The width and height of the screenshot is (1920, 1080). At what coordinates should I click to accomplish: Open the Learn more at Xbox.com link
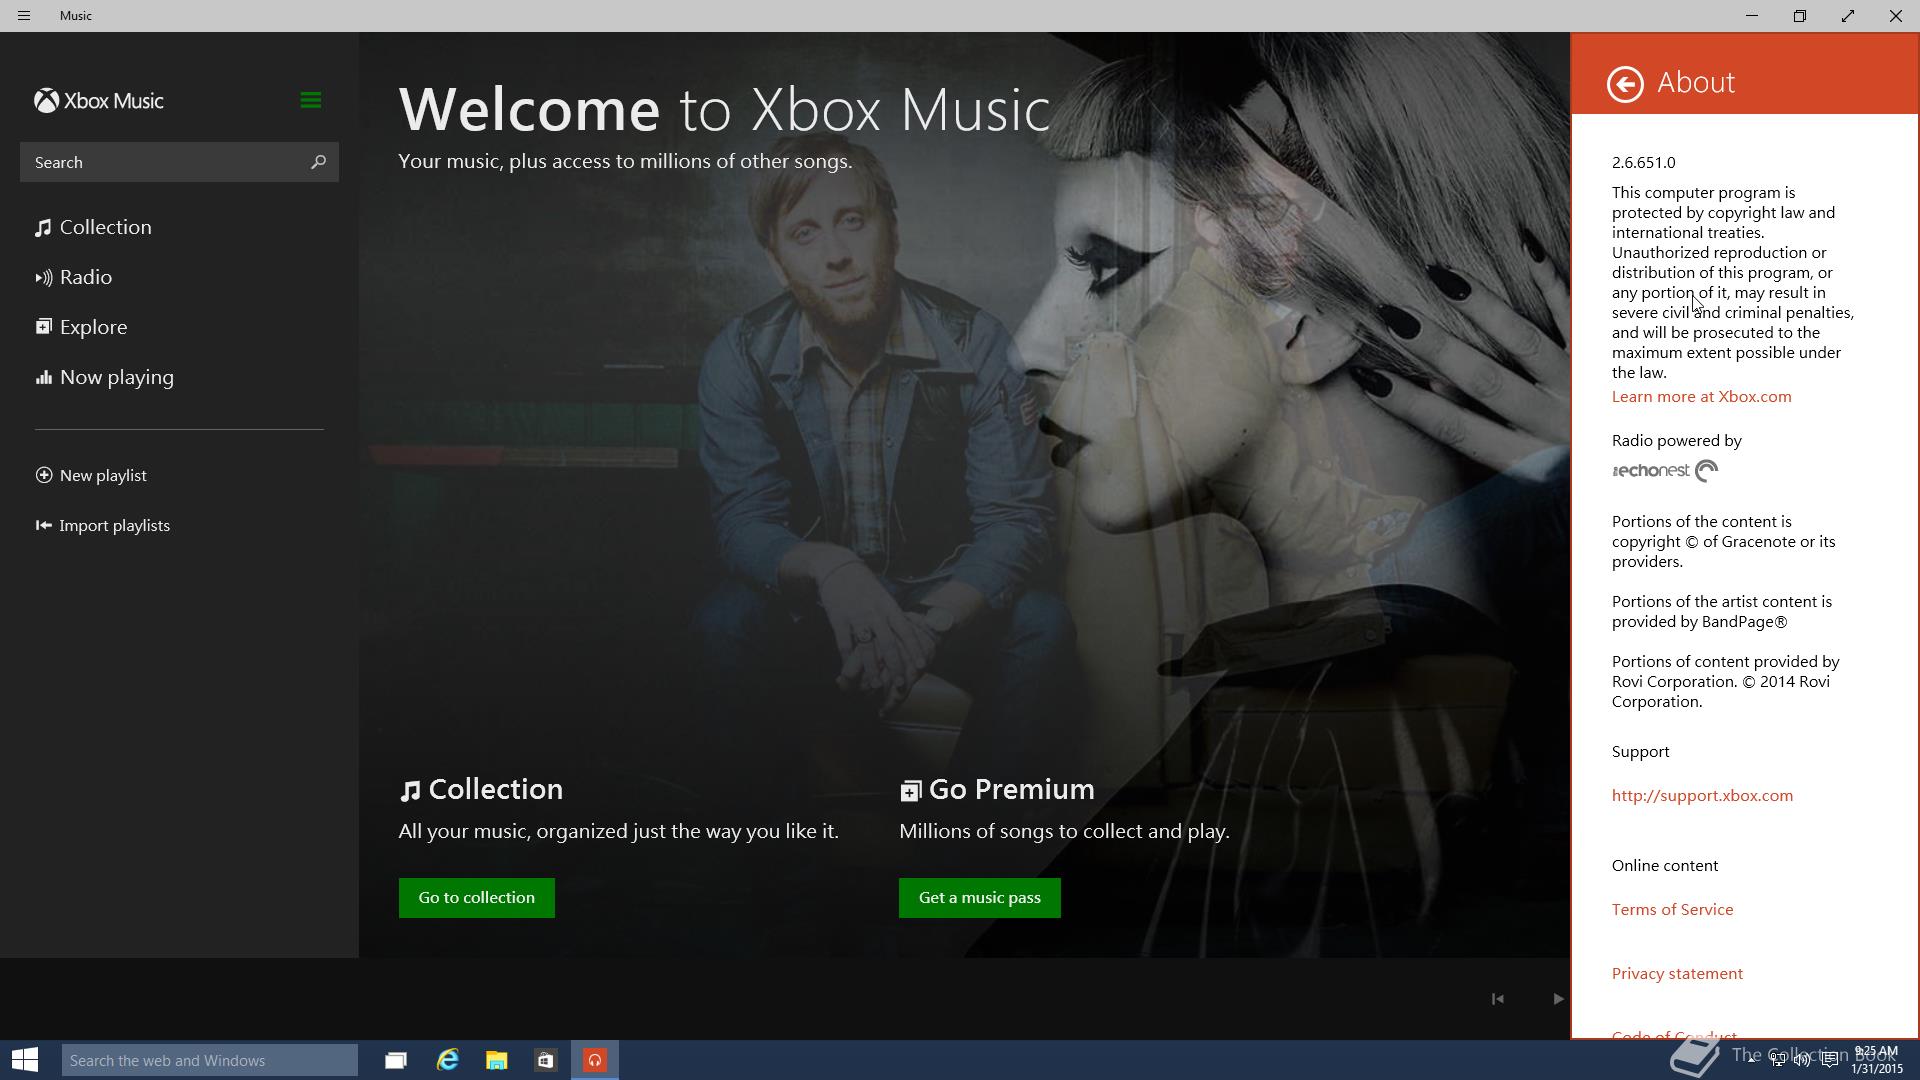1701,397
